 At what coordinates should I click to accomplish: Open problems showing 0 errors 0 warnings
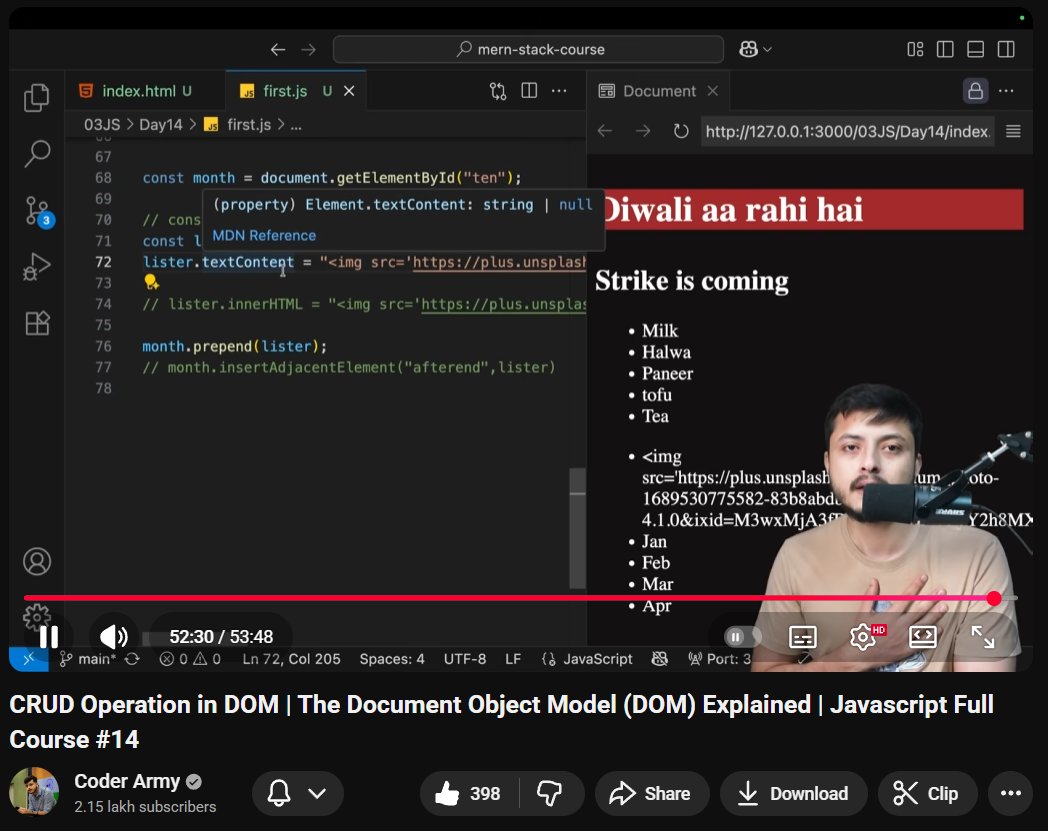coord(190,659)
